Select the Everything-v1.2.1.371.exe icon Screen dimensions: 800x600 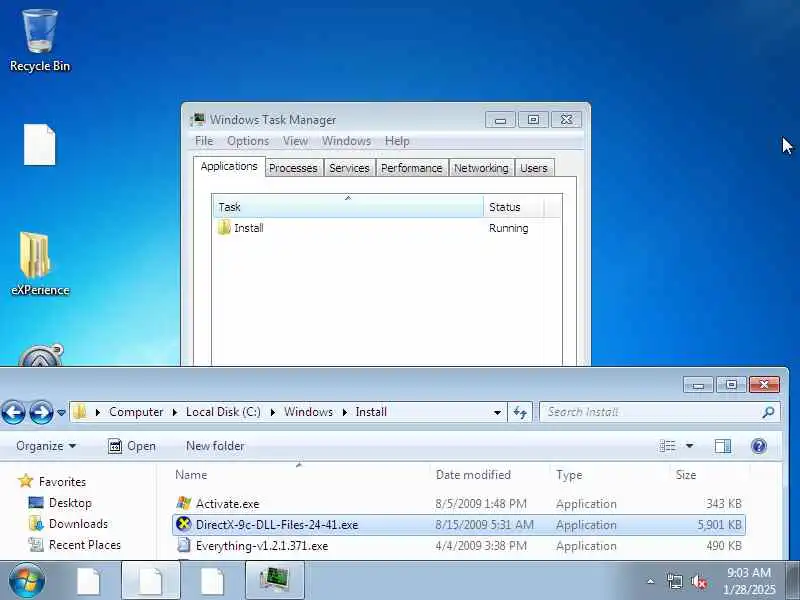184,545
